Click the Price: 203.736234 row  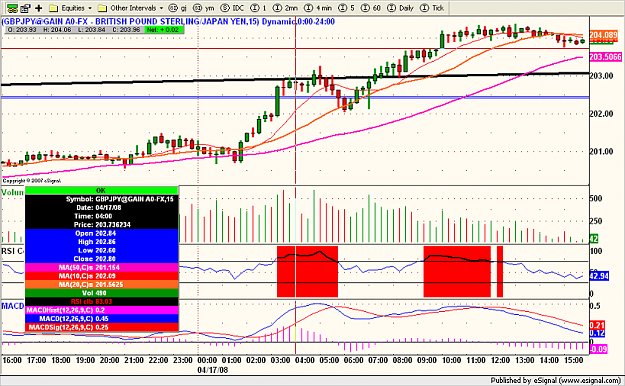tap(102, 225)
